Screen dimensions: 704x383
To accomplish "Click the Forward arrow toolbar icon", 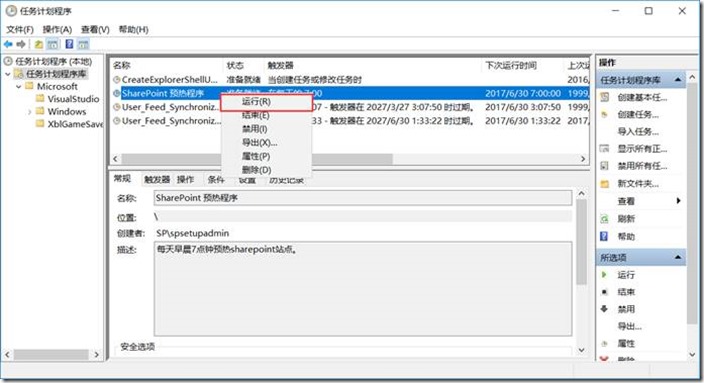I will (x=21, y=44).
